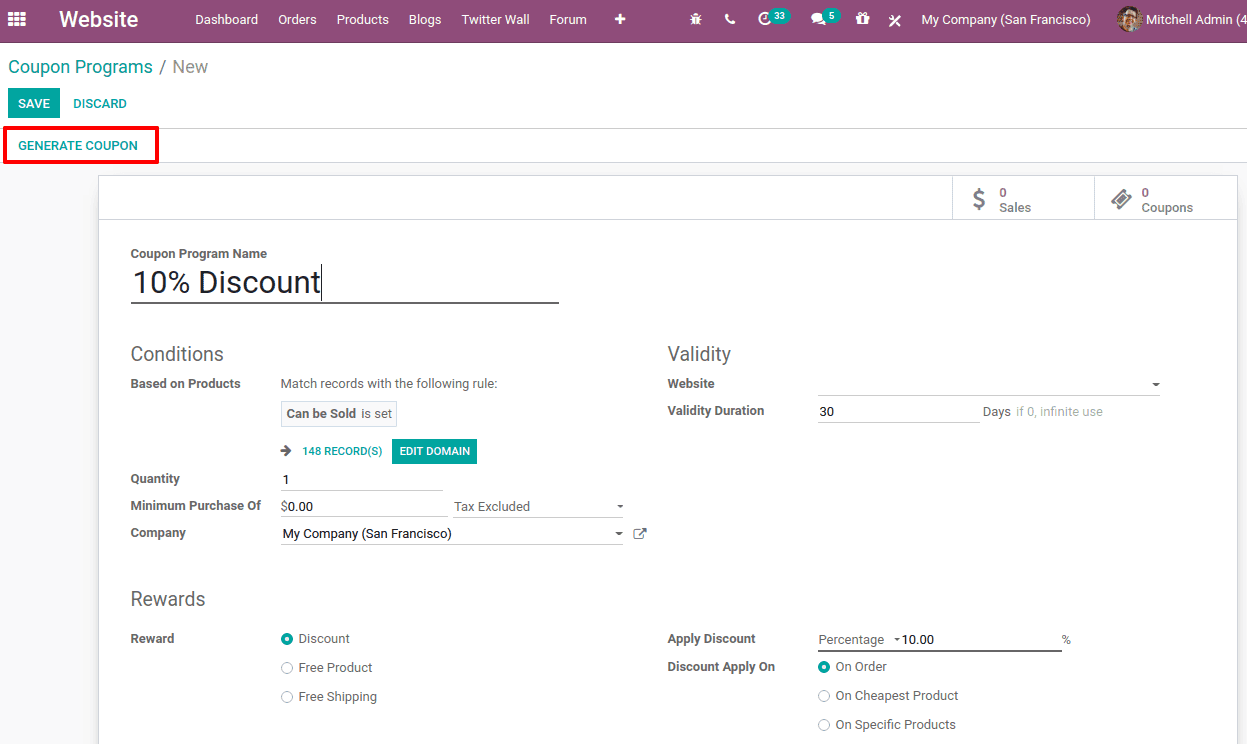The width and height of the screenshot is (1247, 744).
Task: Click the Coupons ticket stat icon
Action: click(x=1121, y=199)
